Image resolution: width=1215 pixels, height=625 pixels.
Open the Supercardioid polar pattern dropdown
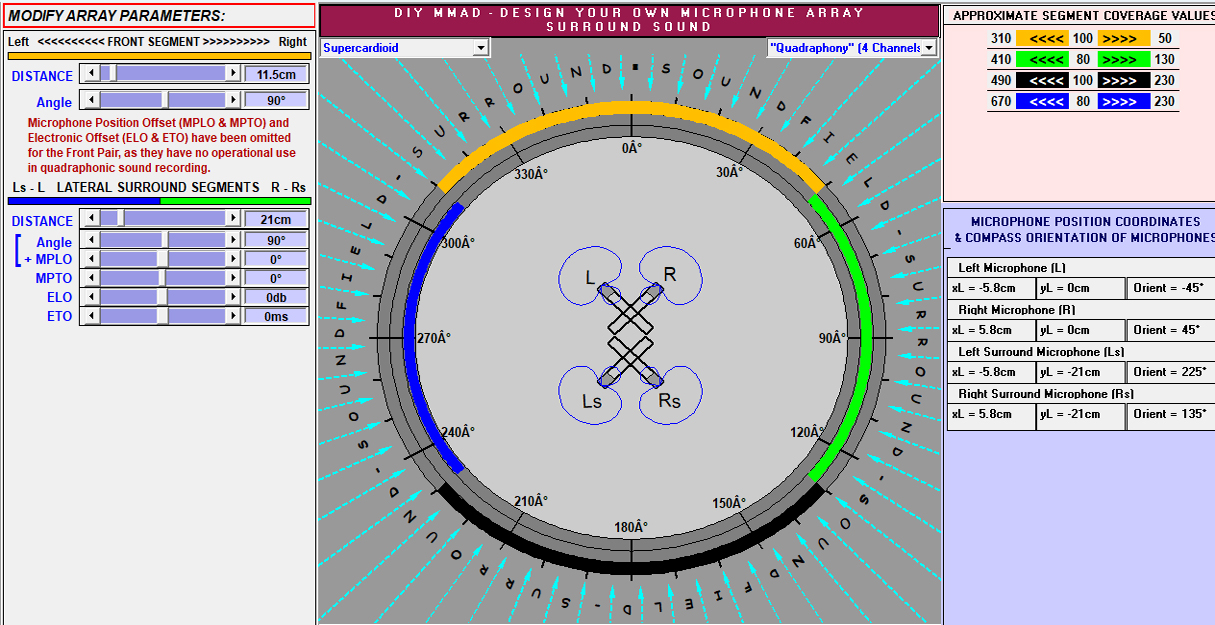point(480,48)
